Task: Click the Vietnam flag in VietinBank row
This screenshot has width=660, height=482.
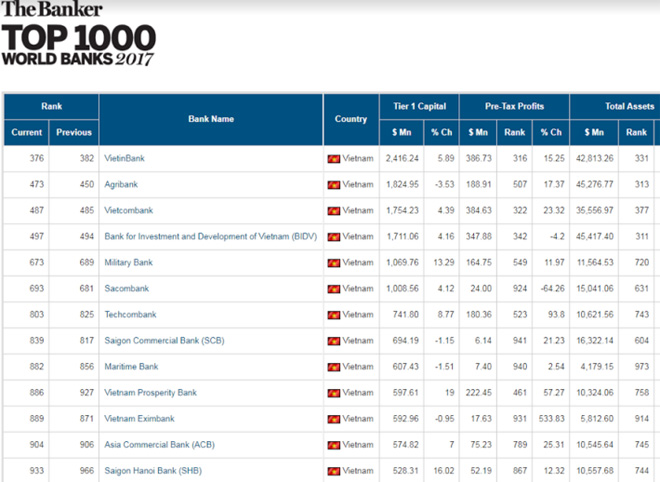Action: 334,159
